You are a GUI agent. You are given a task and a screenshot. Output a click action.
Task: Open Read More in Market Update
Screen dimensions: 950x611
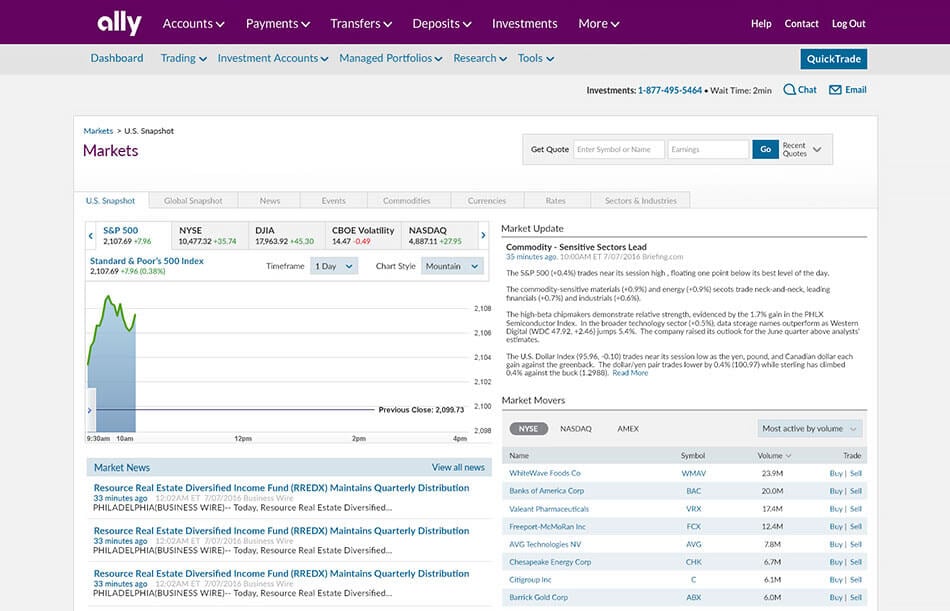(x=630, y=373)
